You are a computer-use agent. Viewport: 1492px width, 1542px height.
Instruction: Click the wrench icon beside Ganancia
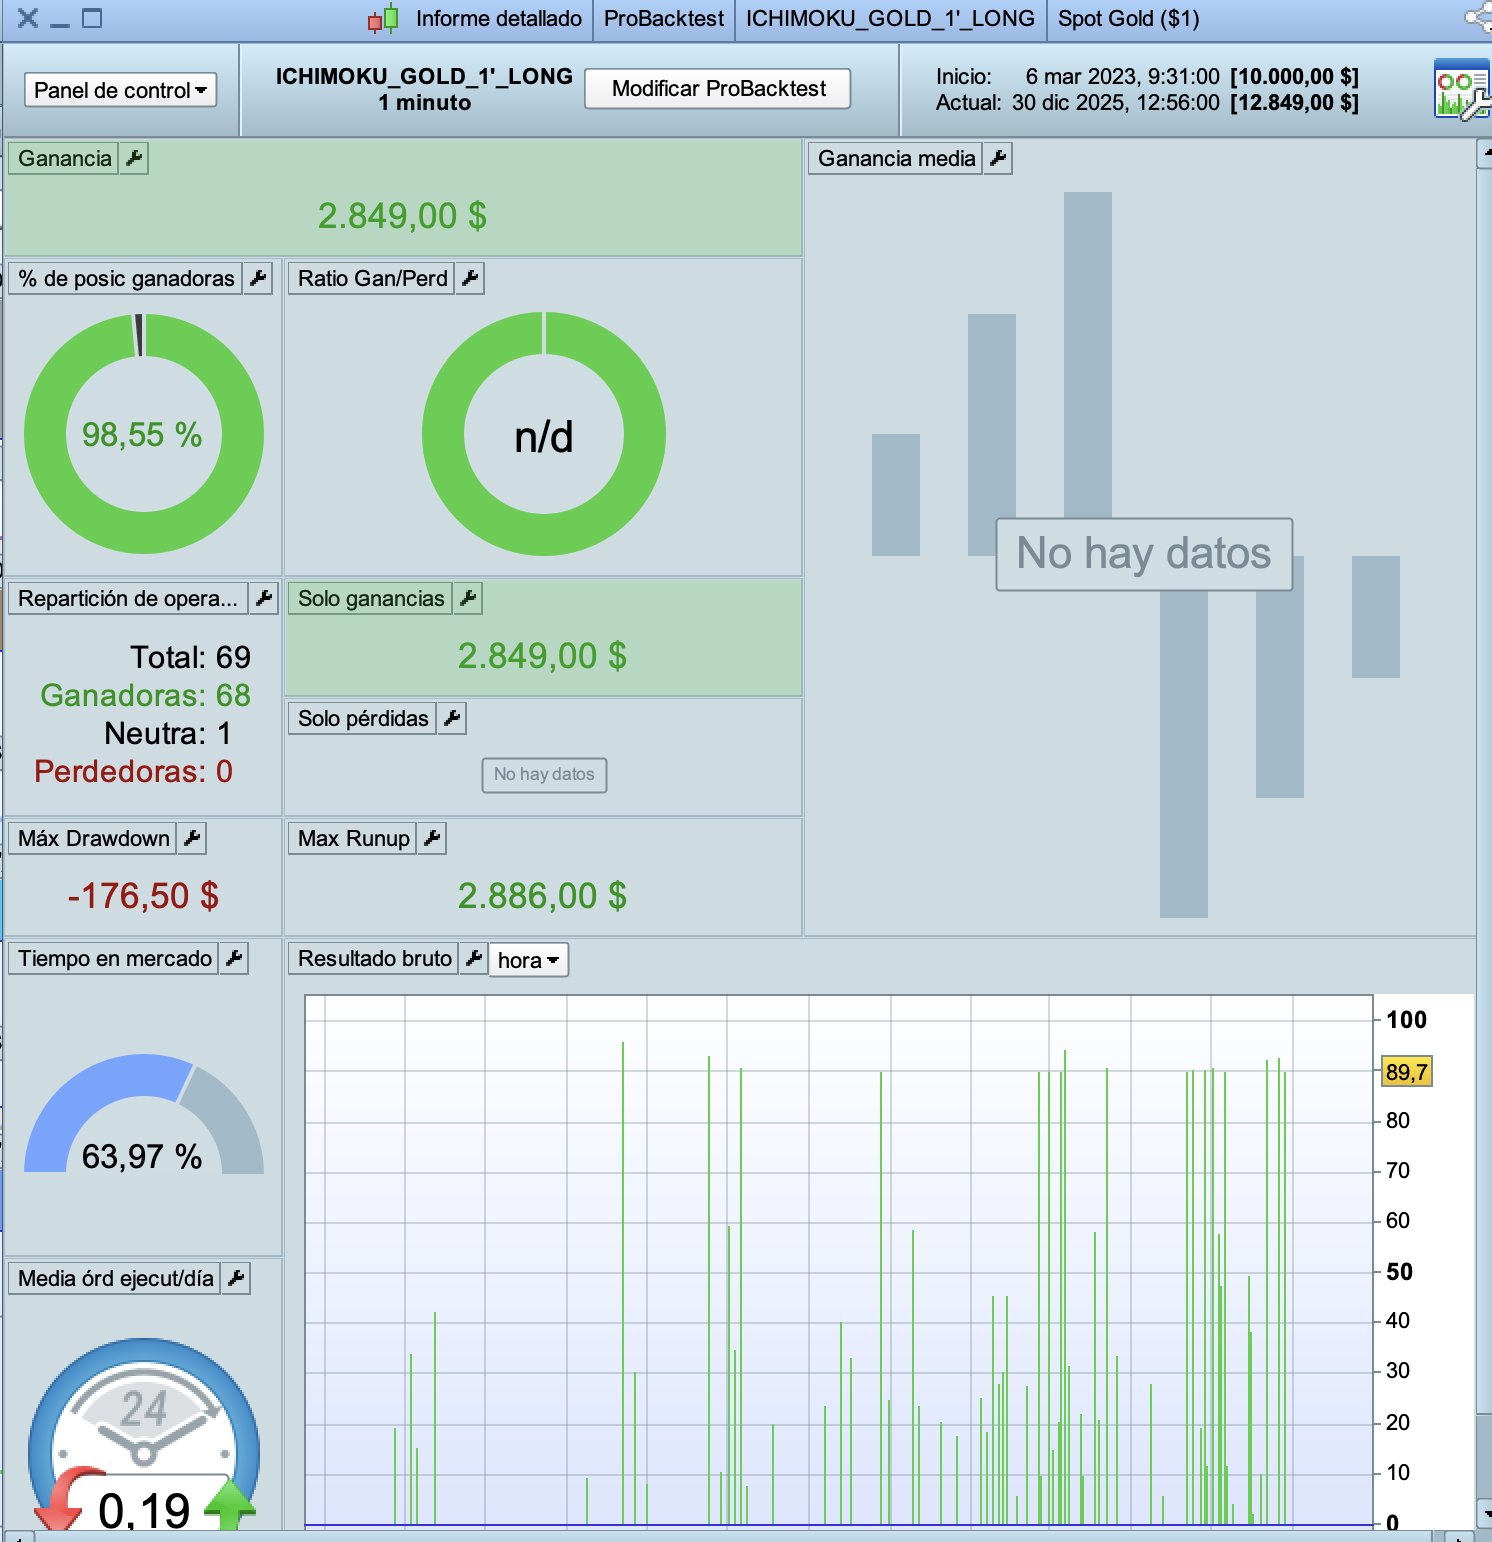pos(134,158)
